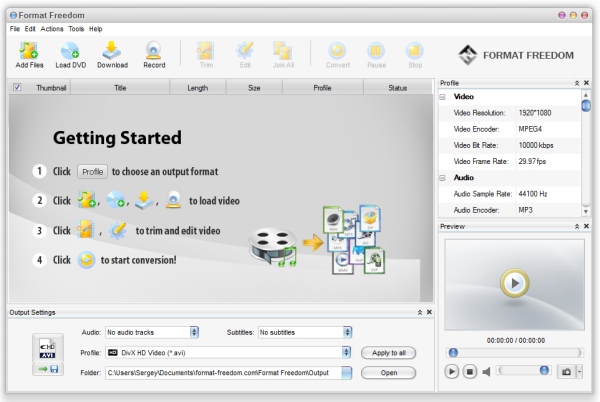Click the Status column header
The height and width of the screenshot is (402, 600).
click(398, 88)
